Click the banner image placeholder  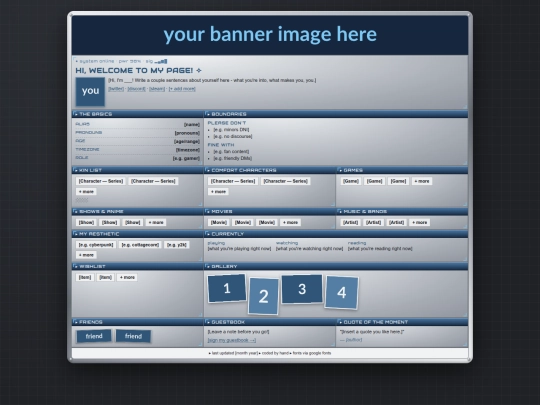pyautogui.click(x=270, y=35)
